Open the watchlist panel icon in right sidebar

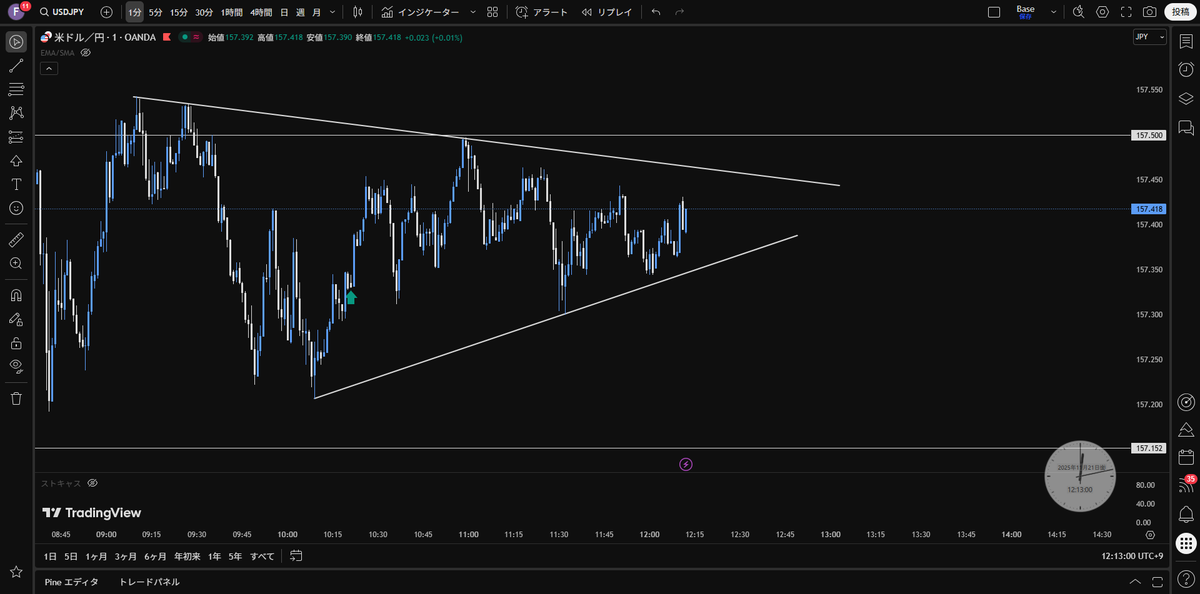coord(1186,41)
